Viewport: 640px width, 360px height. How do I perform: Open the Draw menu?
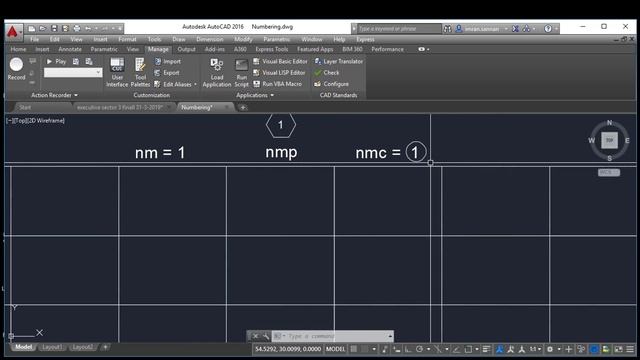(x=179, y=39)
